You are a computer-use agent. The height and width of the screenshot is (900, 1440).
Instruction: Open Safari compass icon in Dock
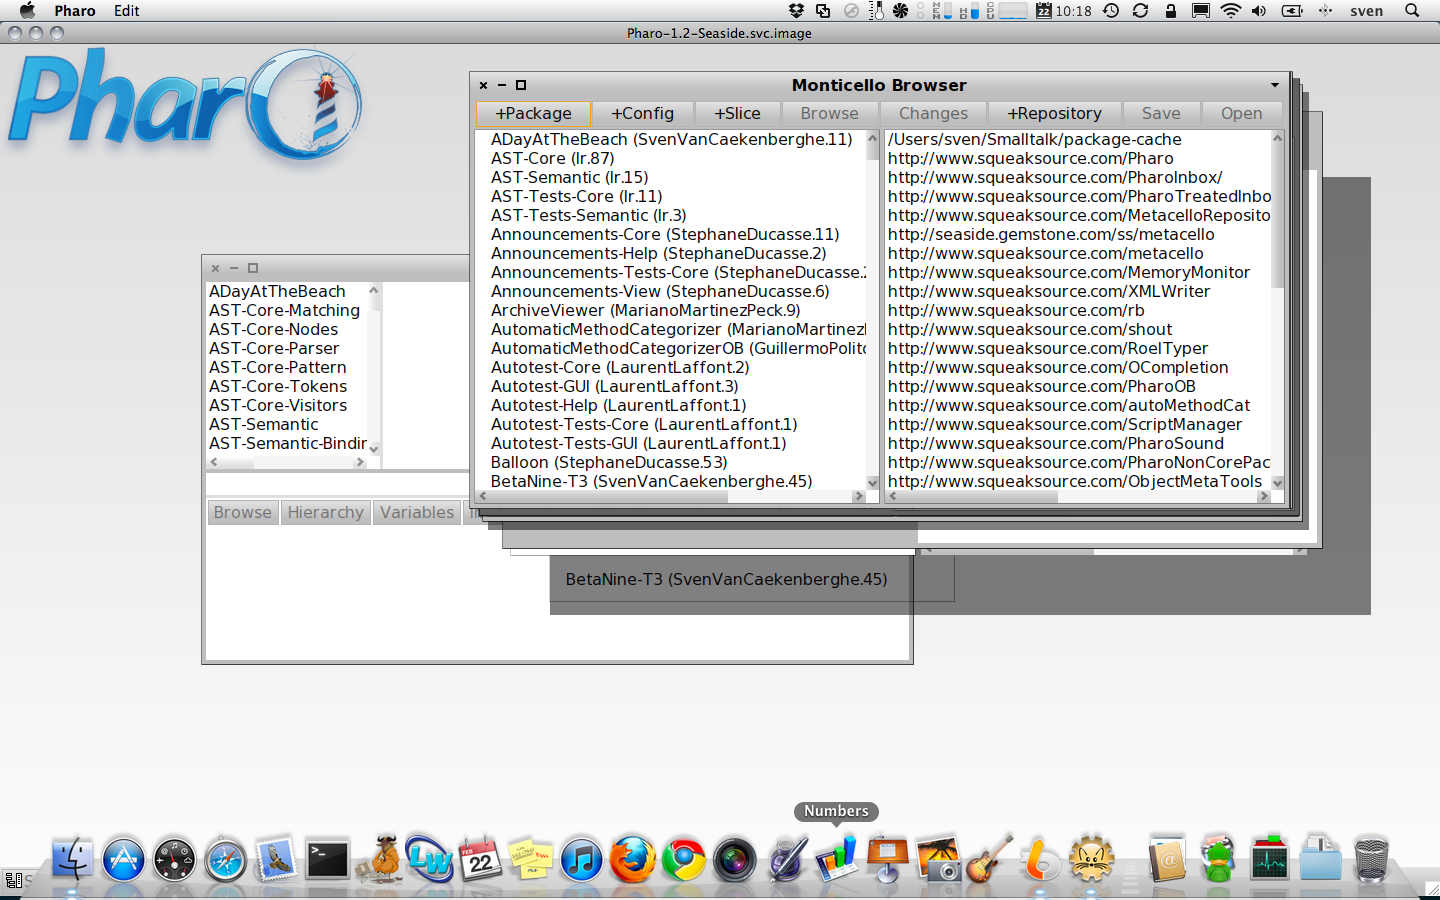pos(225,860)
